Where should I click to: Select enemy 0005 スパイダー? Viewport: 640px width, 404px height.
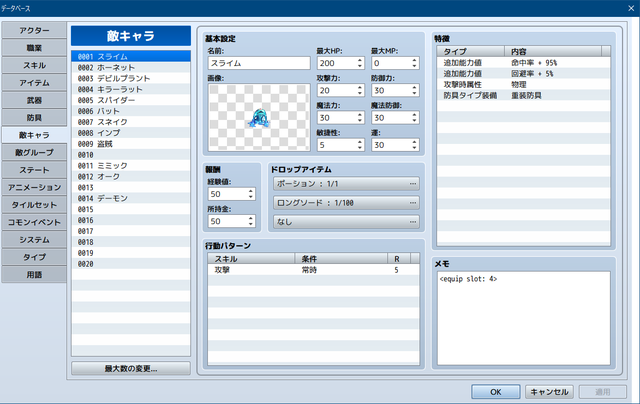131,100
